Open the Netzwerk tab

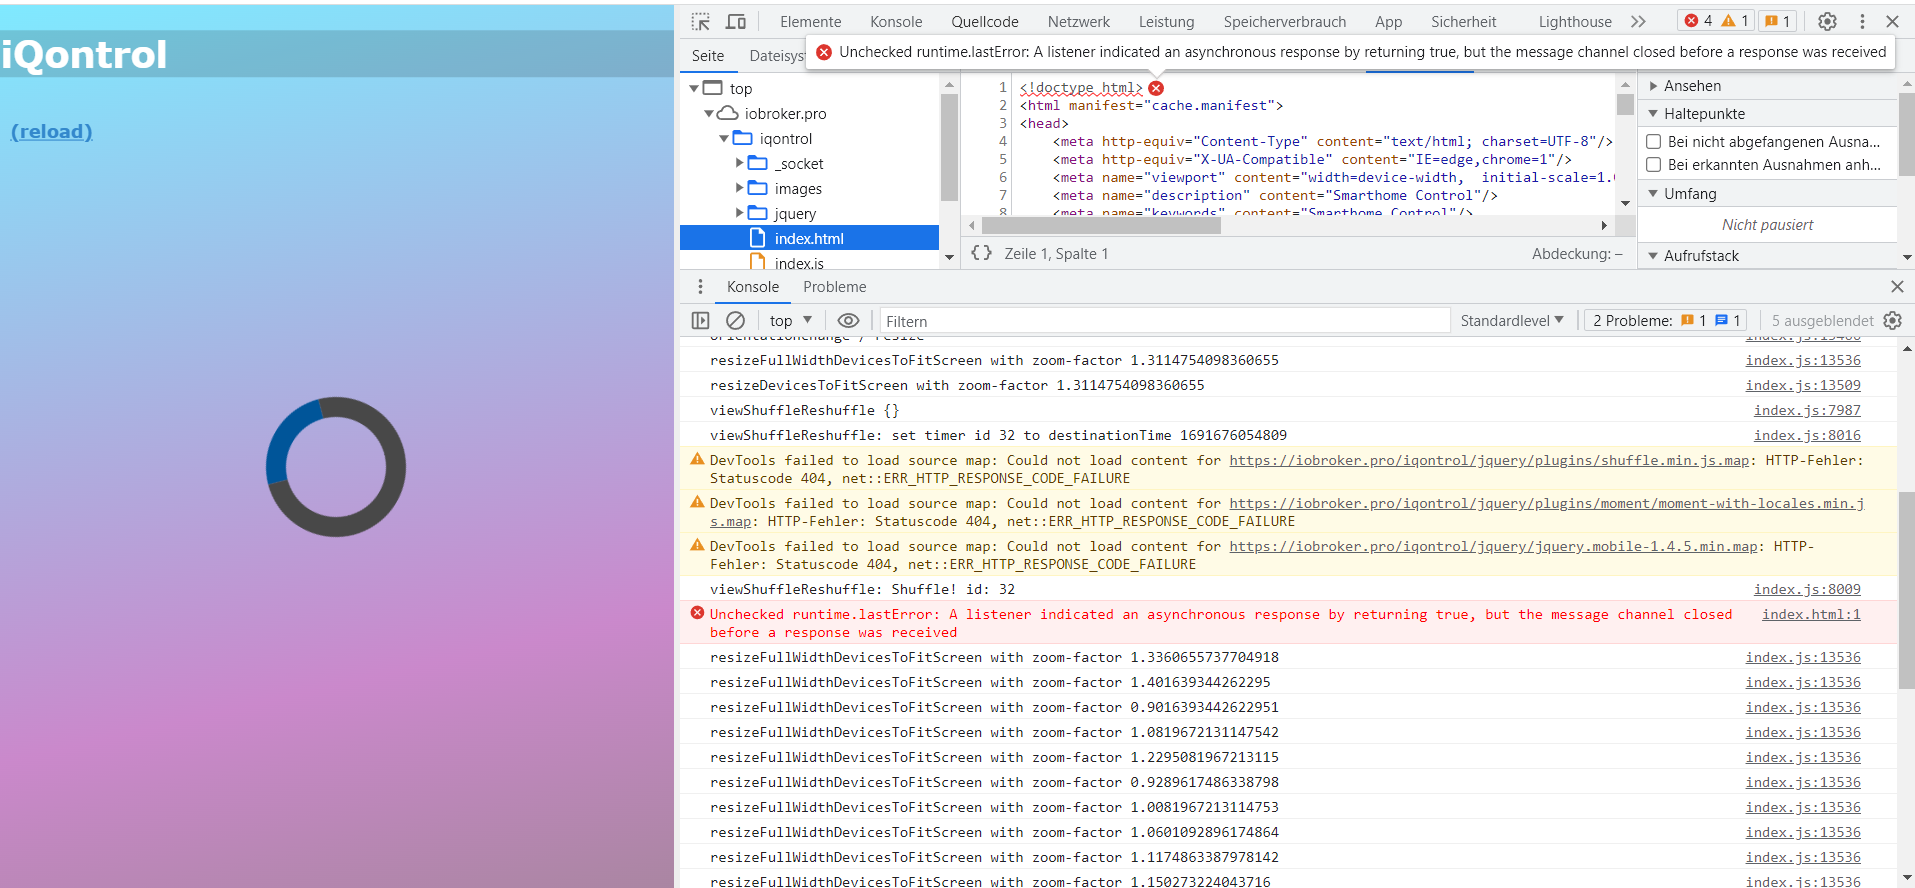coord(1079,22)
